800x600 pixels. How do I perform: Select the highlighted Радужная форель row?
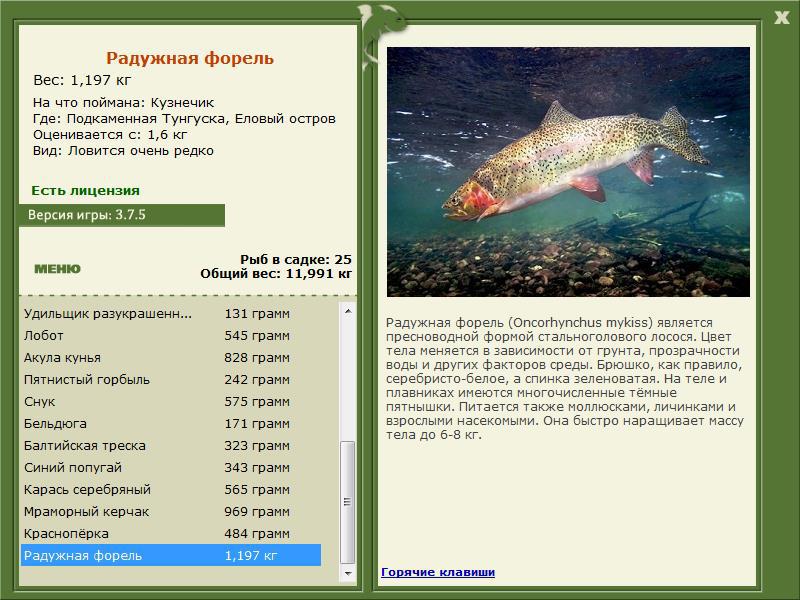pos(171,555)
